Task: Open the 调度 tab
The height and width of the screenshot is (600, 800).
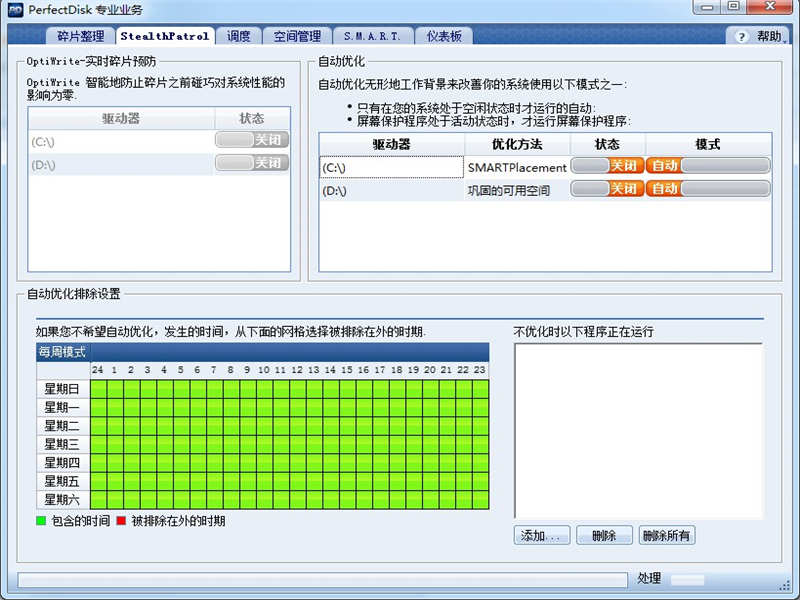Action: point(238,36)
